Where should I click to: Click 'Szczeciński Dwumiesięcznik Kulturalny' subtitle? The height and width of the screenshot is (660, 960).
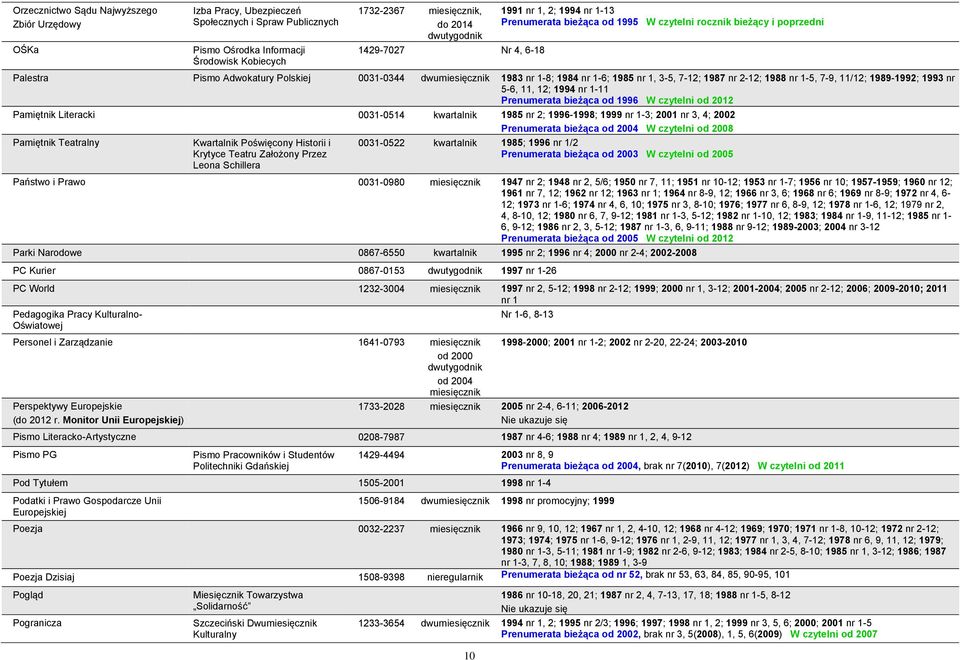[x=255, y=629]
